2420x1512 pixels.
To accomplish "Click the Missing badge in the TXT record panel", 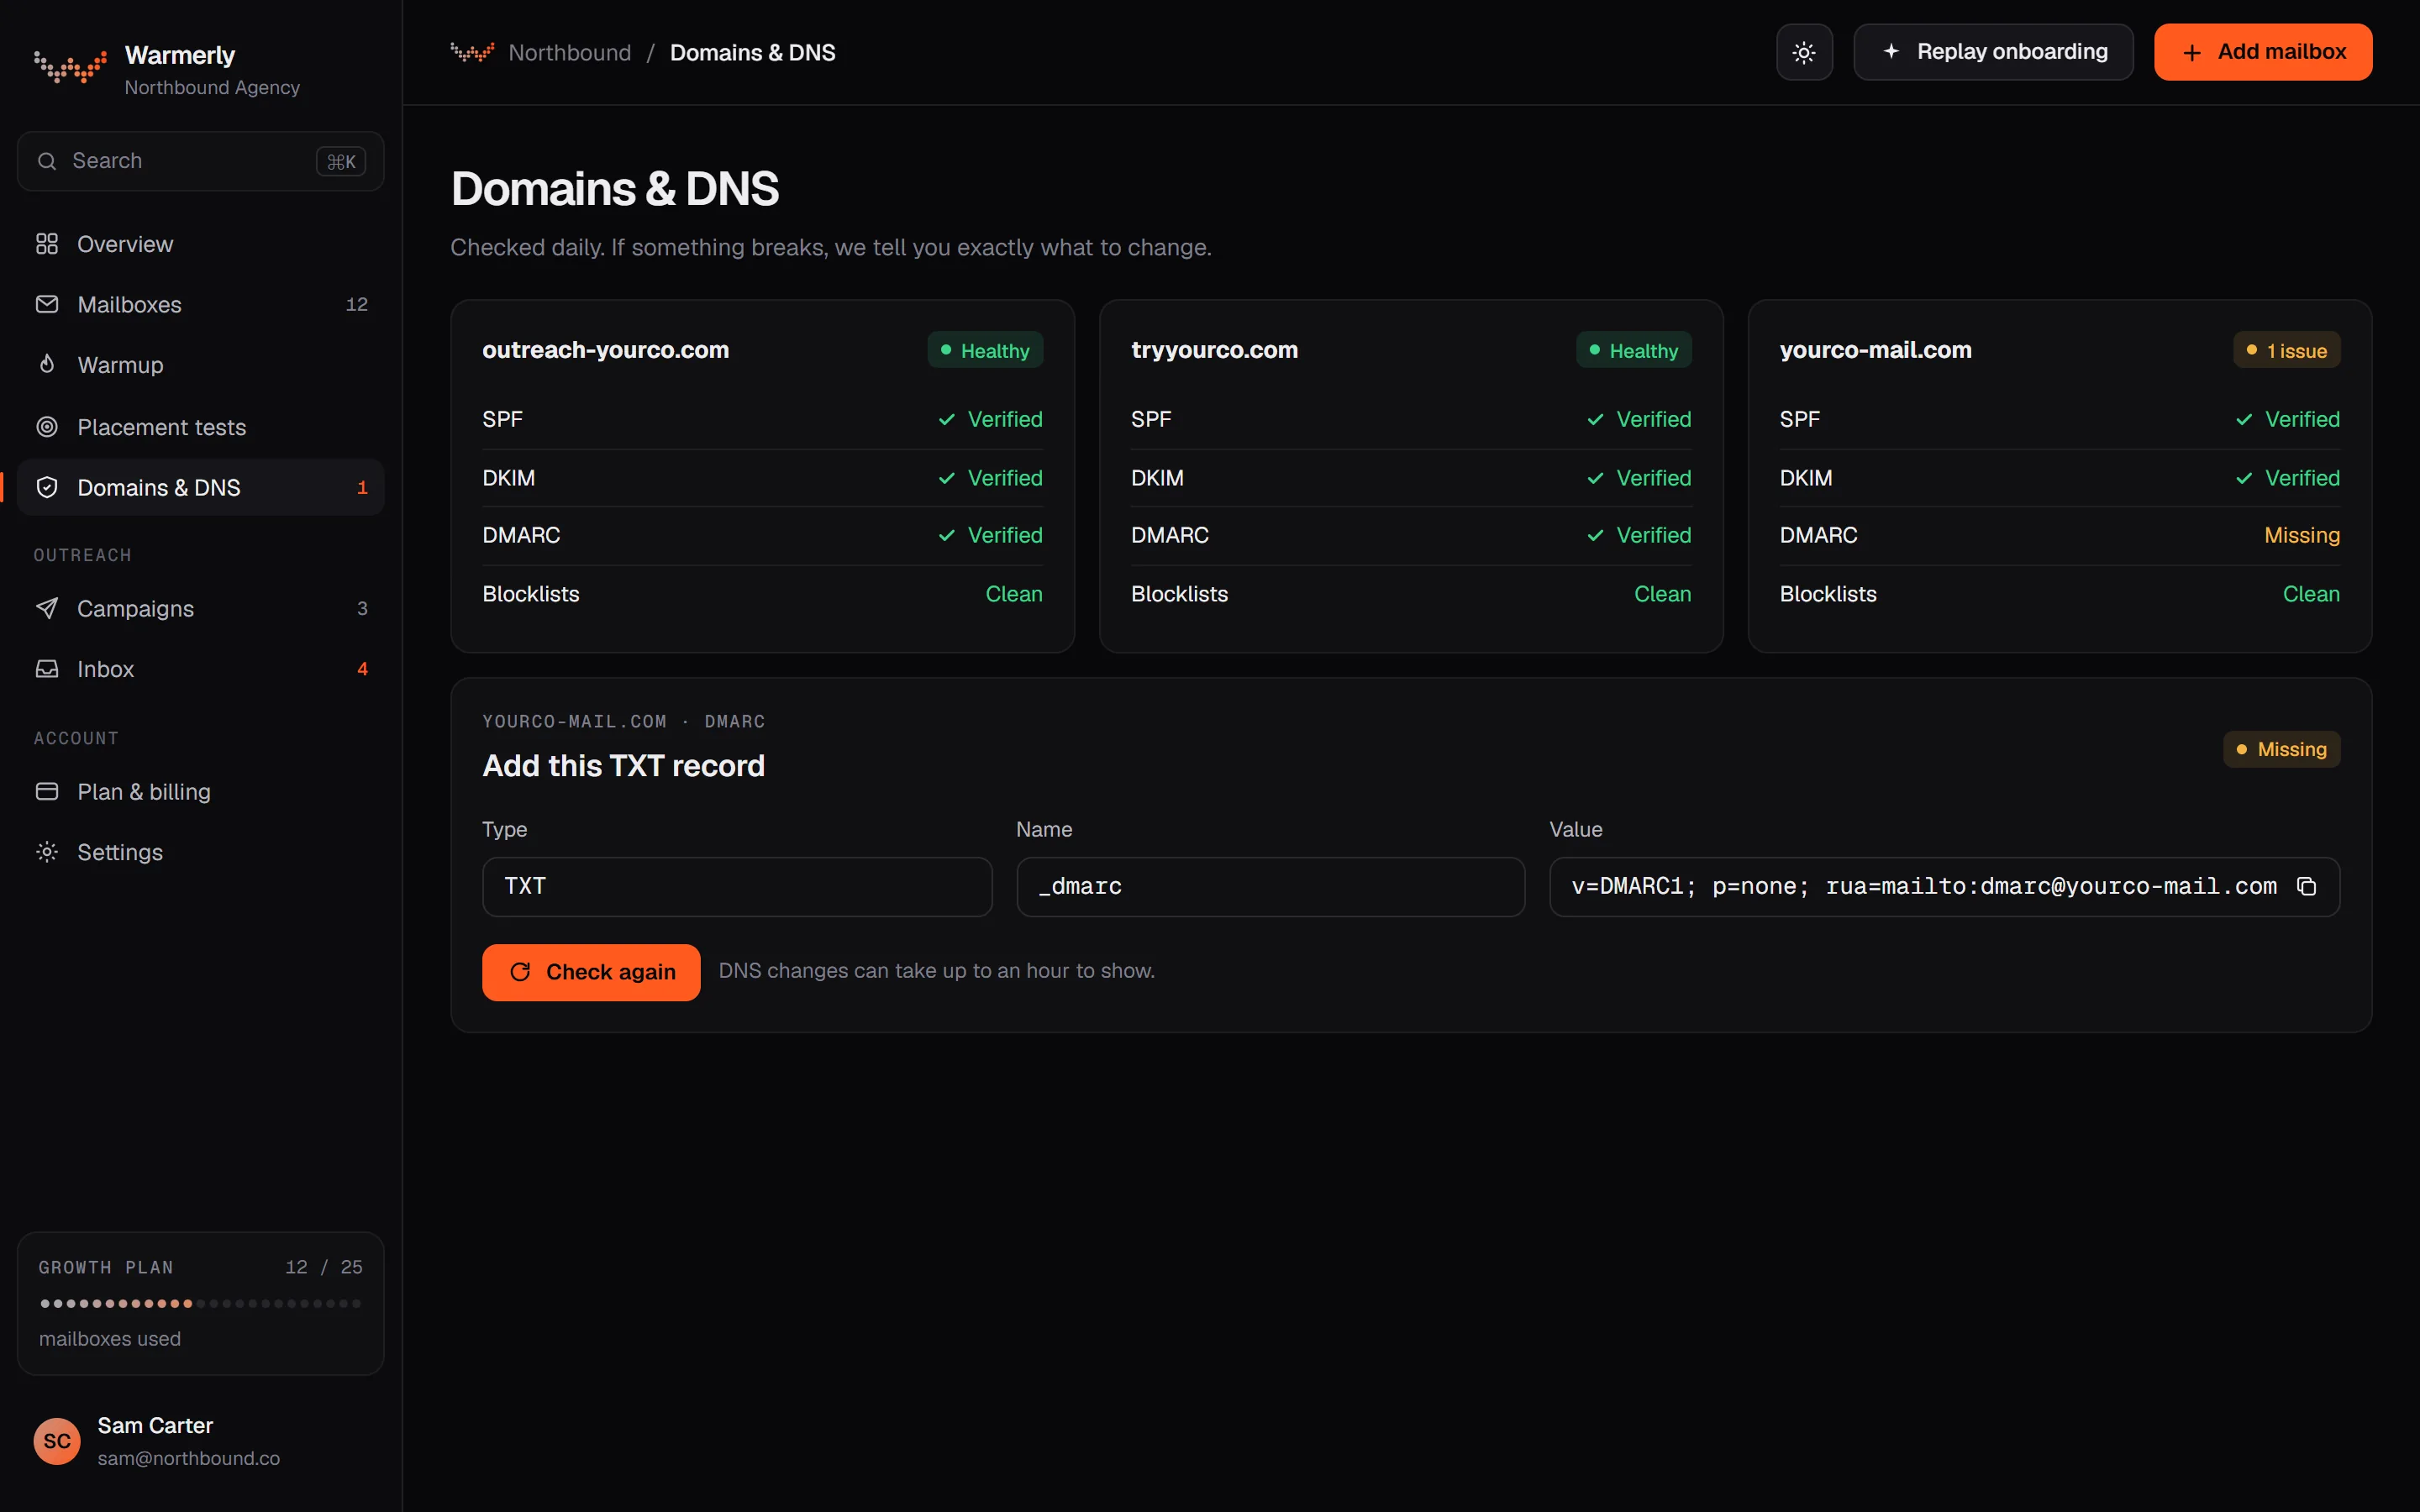I will click(x=2281, y=749).
